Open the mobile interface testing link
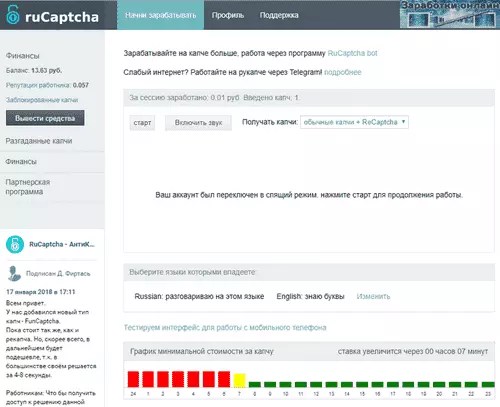Image resolution: width=500 pixels, height=407 pixels. [225, 327]
